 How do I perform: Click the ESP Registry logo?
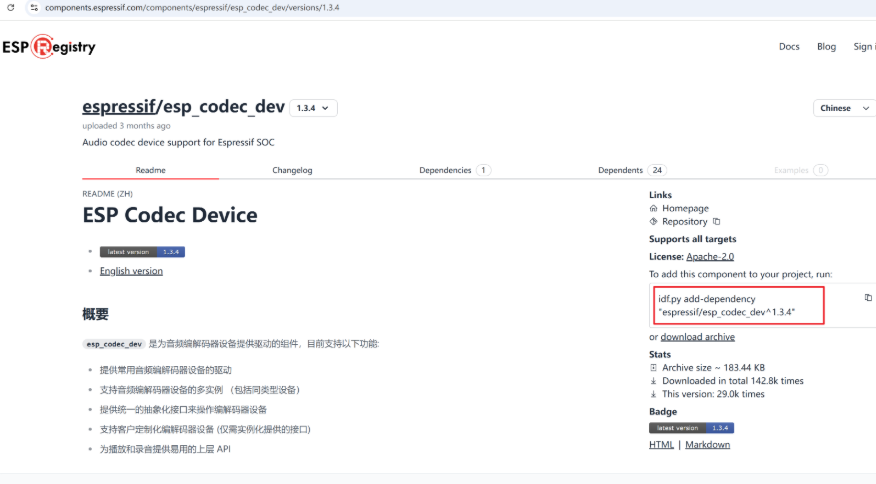[49, 47]
